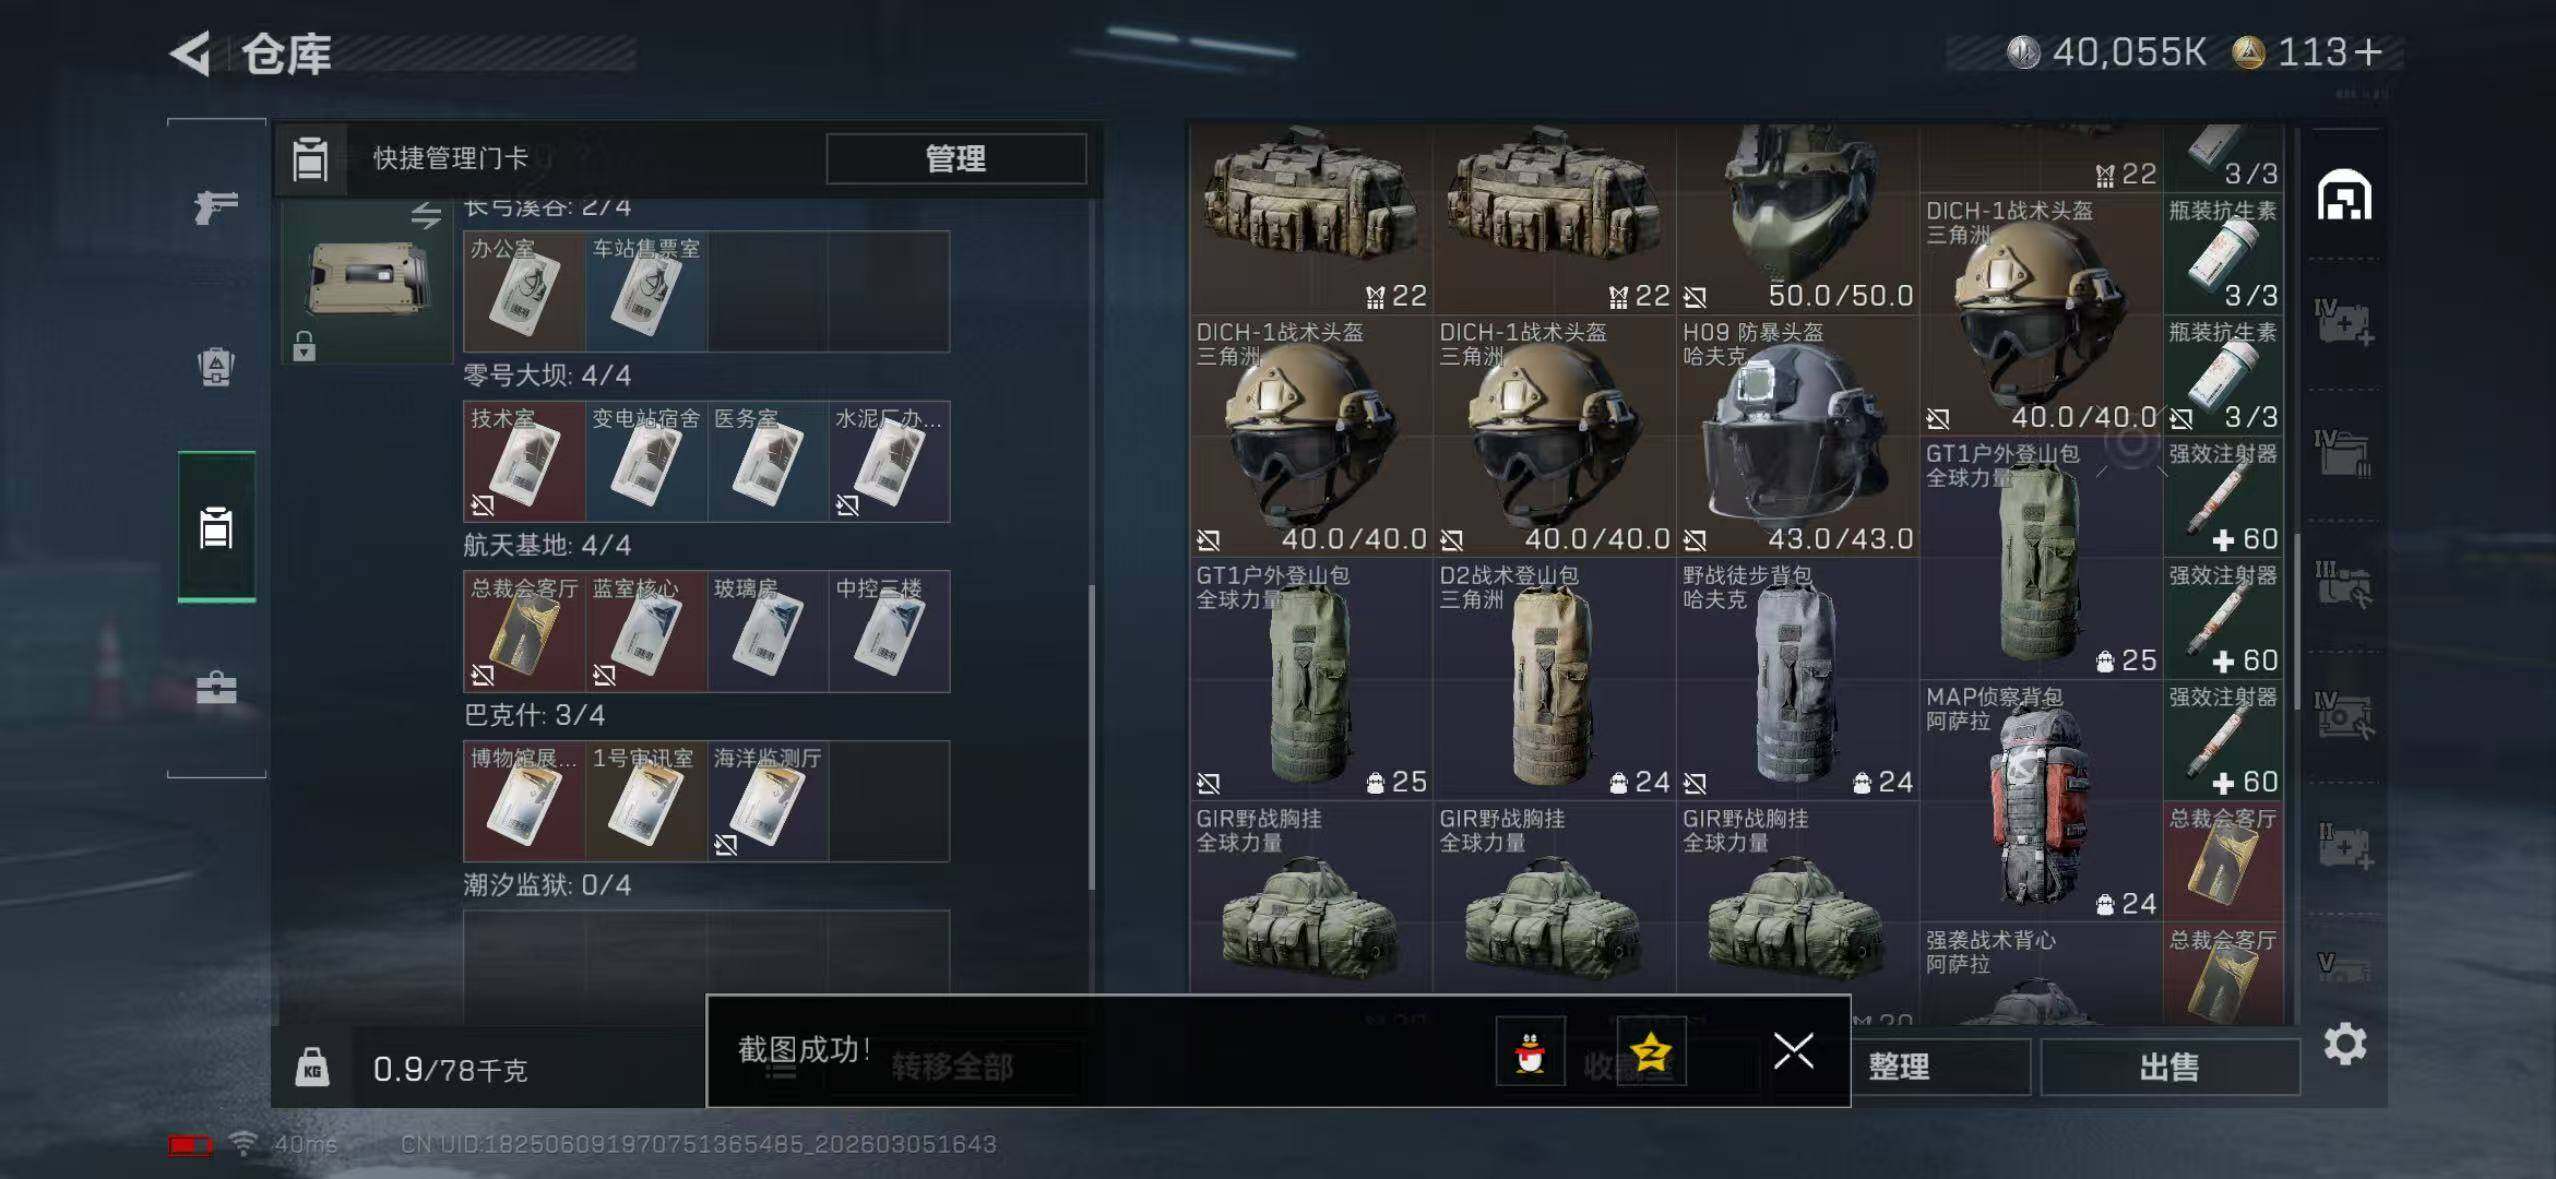Select the H09 riot helmet item

1797,437
